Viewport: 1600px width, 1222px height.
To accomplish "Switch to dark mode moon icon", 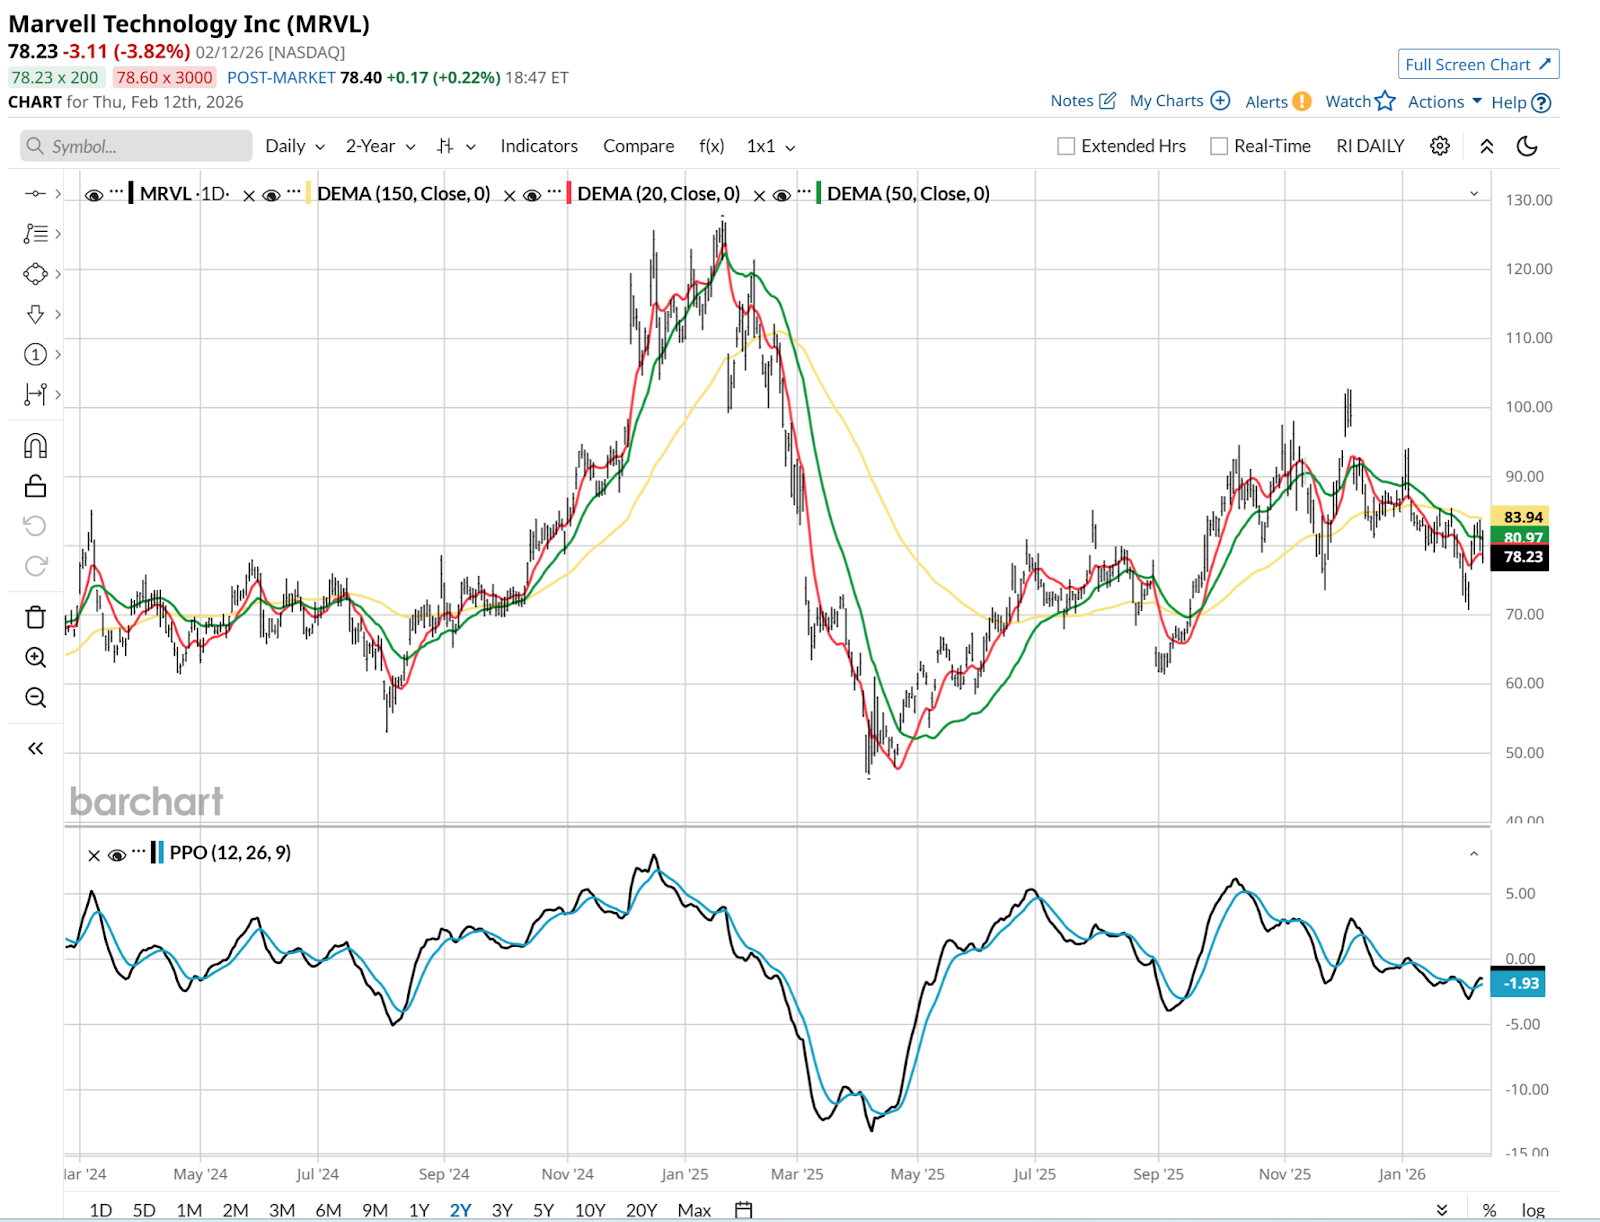I will coord(1527,146).
